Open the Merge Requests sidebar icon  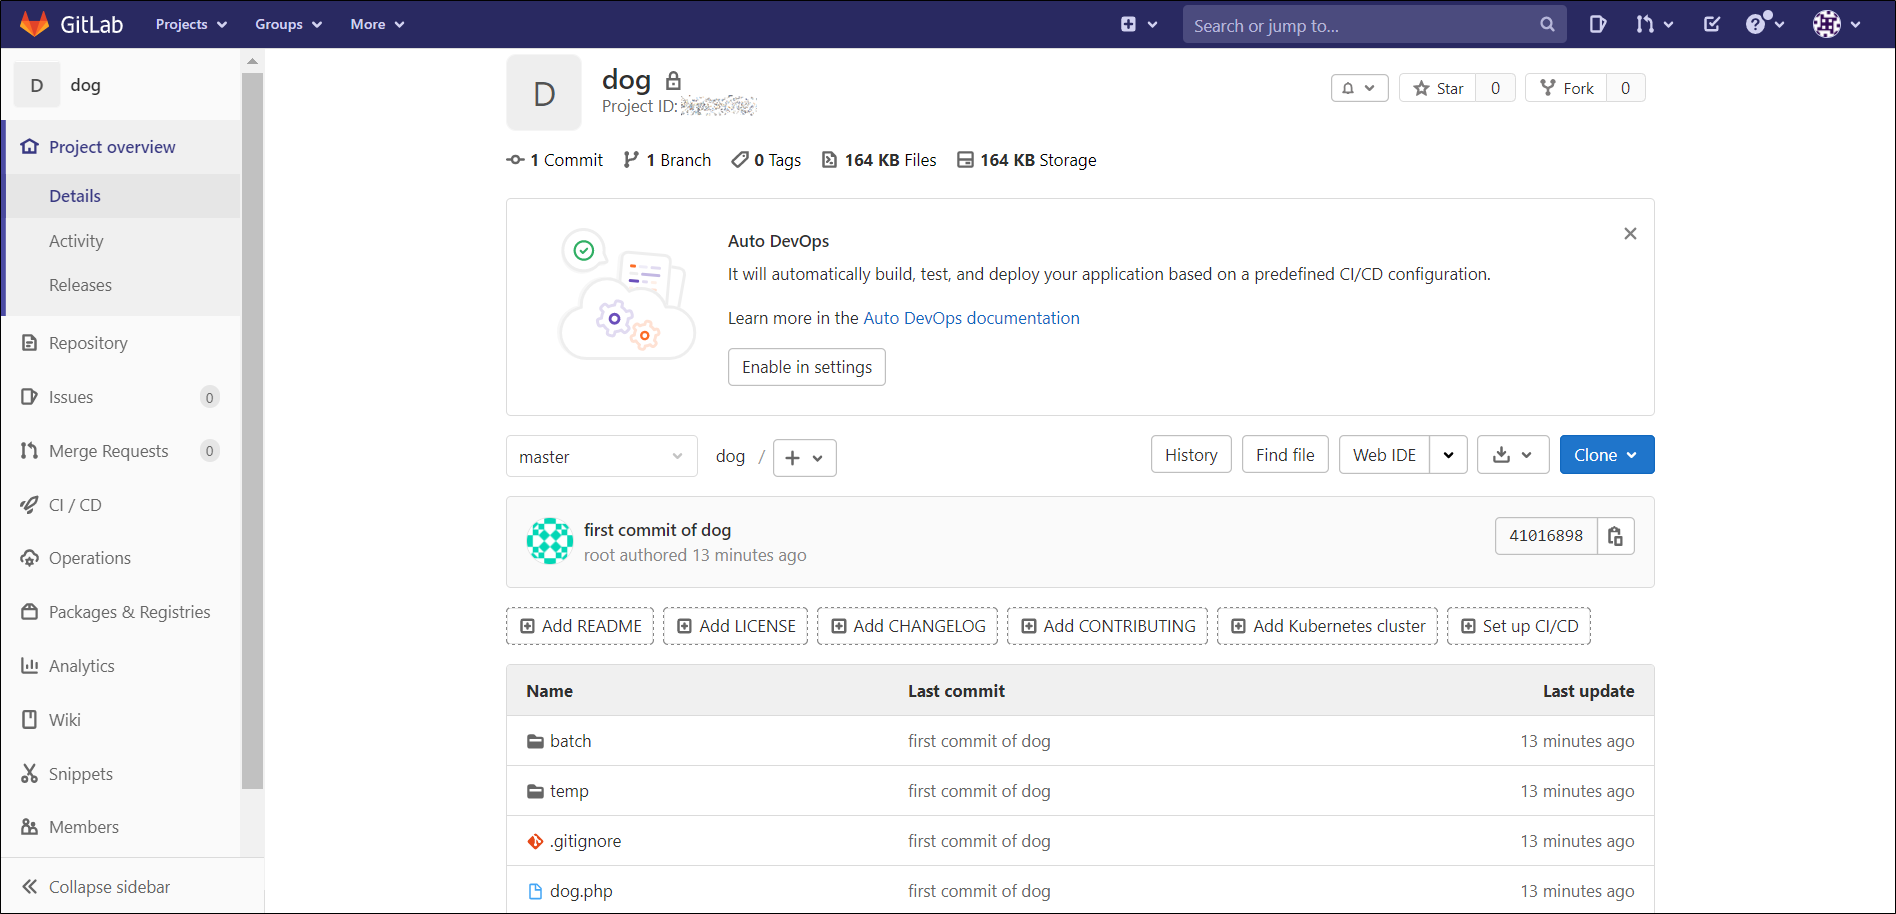point(30,450)
